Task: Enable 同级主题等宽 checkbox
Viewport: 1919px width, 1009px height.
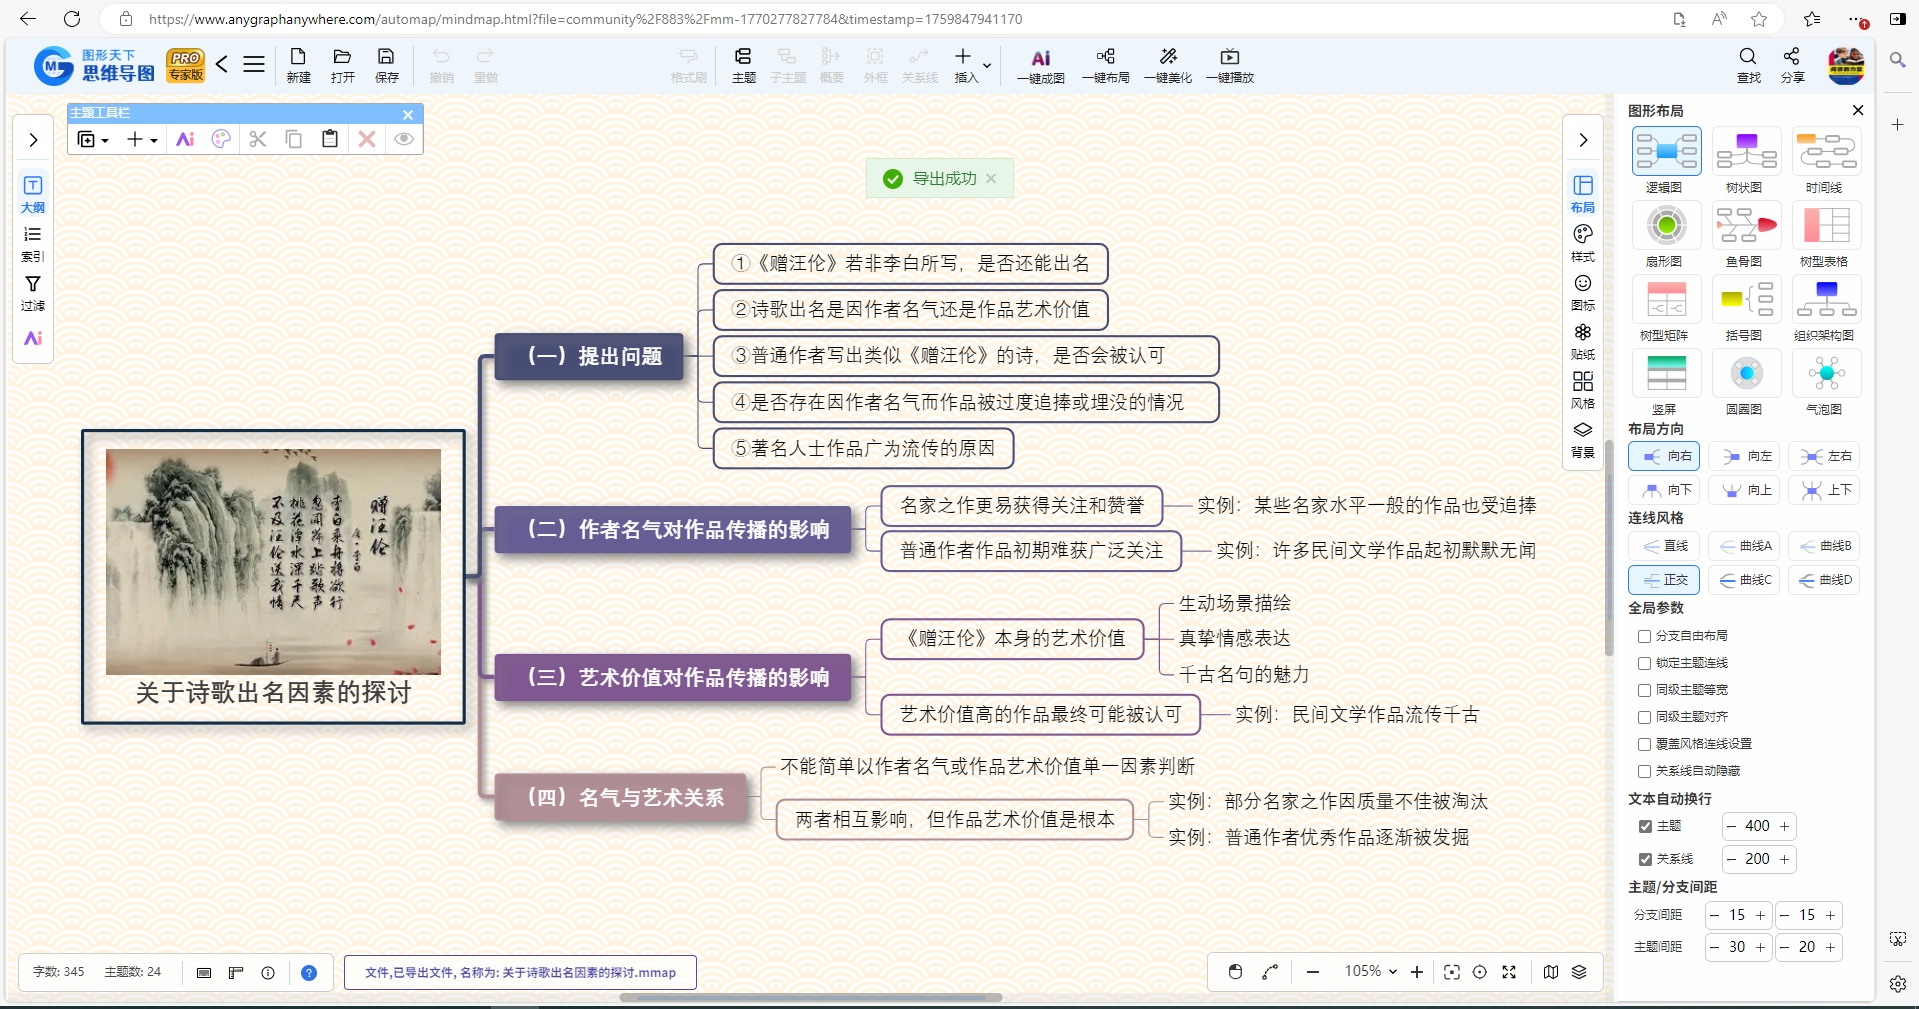Action: 1644,690
